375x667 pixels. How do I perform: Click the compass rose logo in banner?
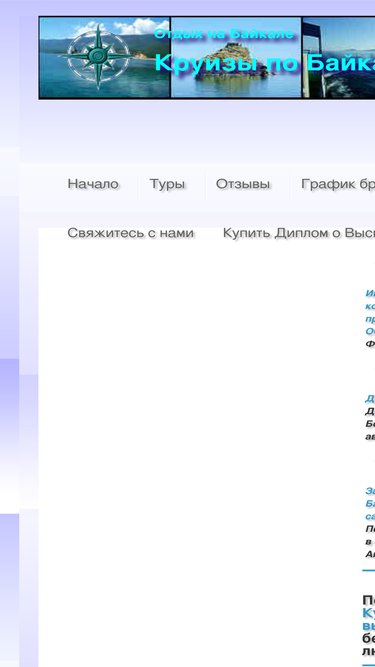coord(97,57)
